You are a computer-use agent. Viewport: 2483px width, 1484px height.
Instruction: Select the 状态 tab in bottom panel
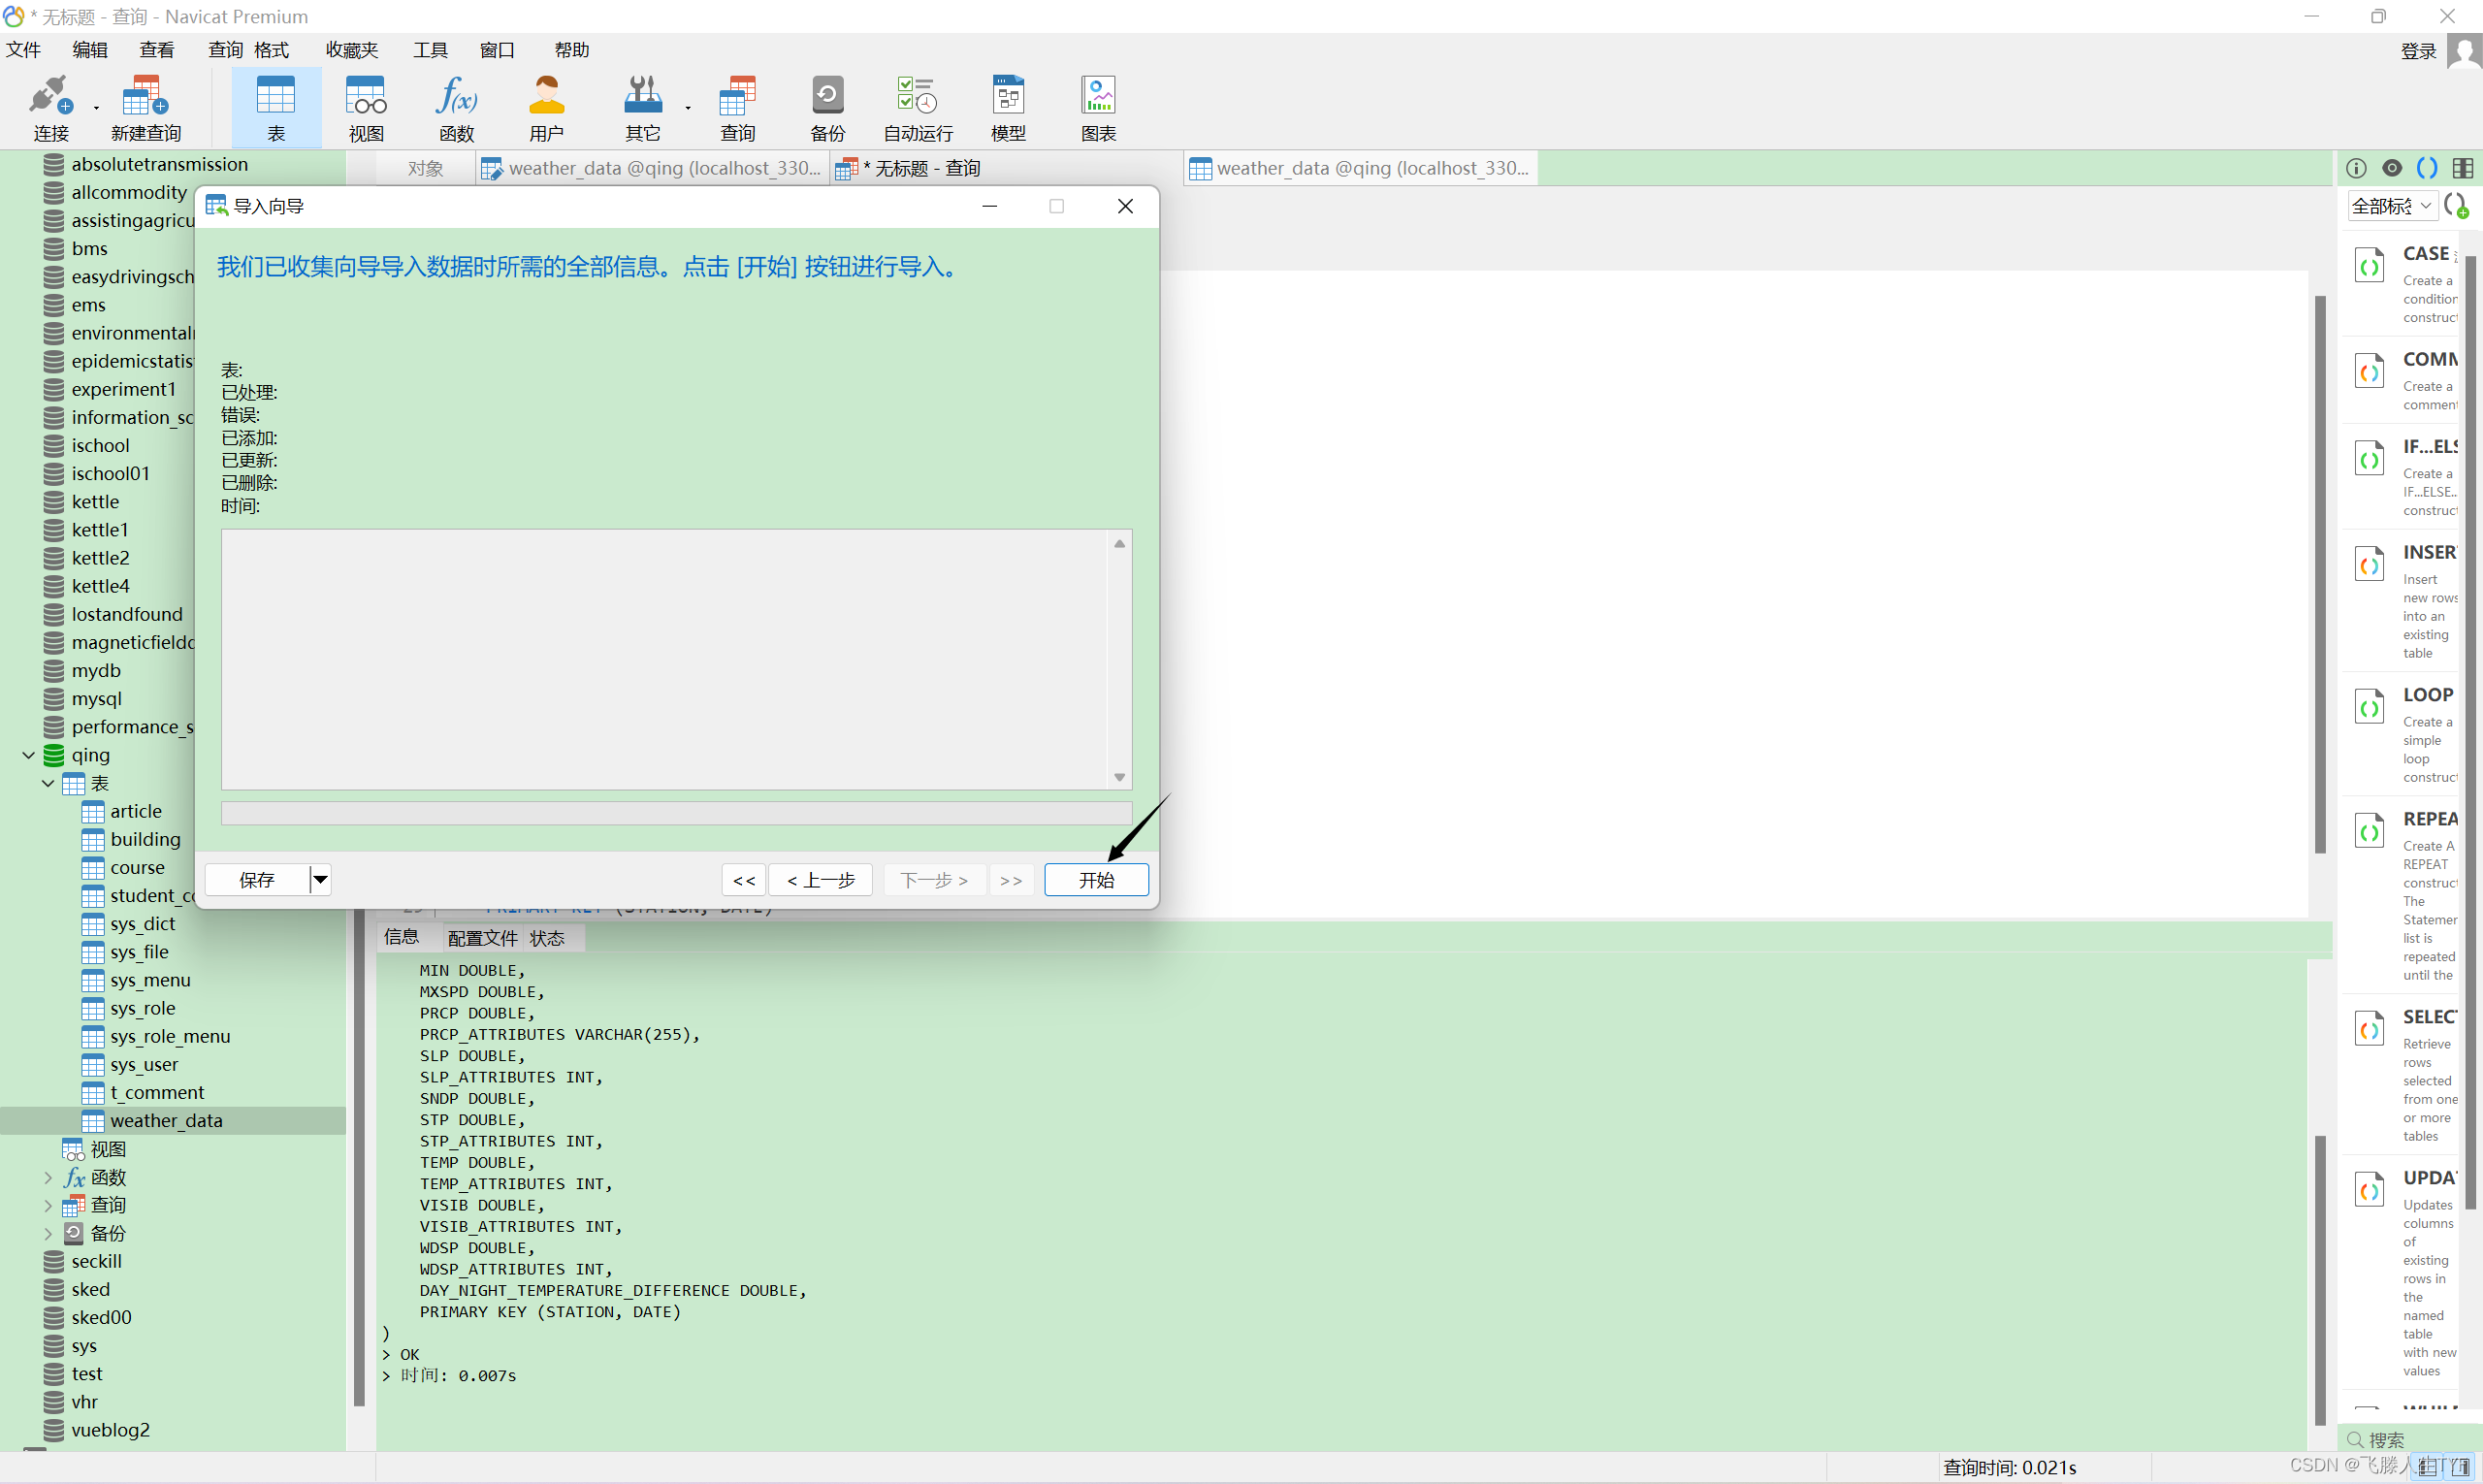[551, 936]
